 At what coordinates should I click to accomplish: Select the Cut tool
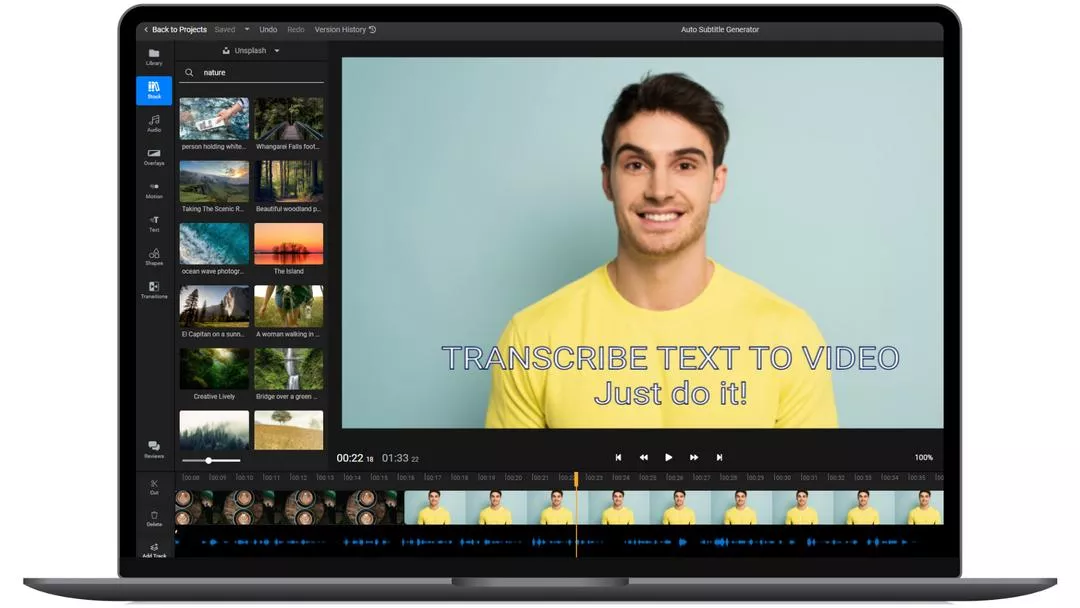click(x=153, y=487)
